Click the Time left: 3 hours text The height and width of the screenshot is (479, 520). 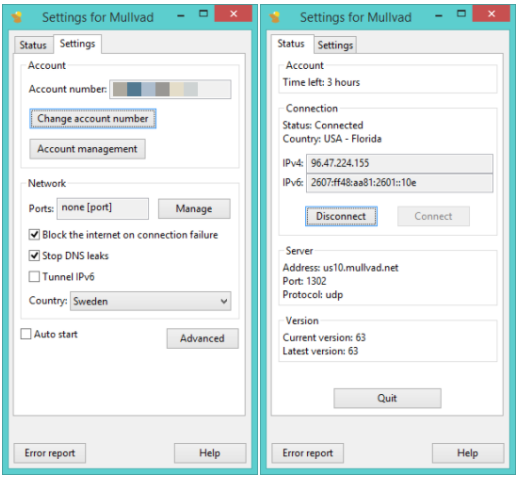coord(321,82)
